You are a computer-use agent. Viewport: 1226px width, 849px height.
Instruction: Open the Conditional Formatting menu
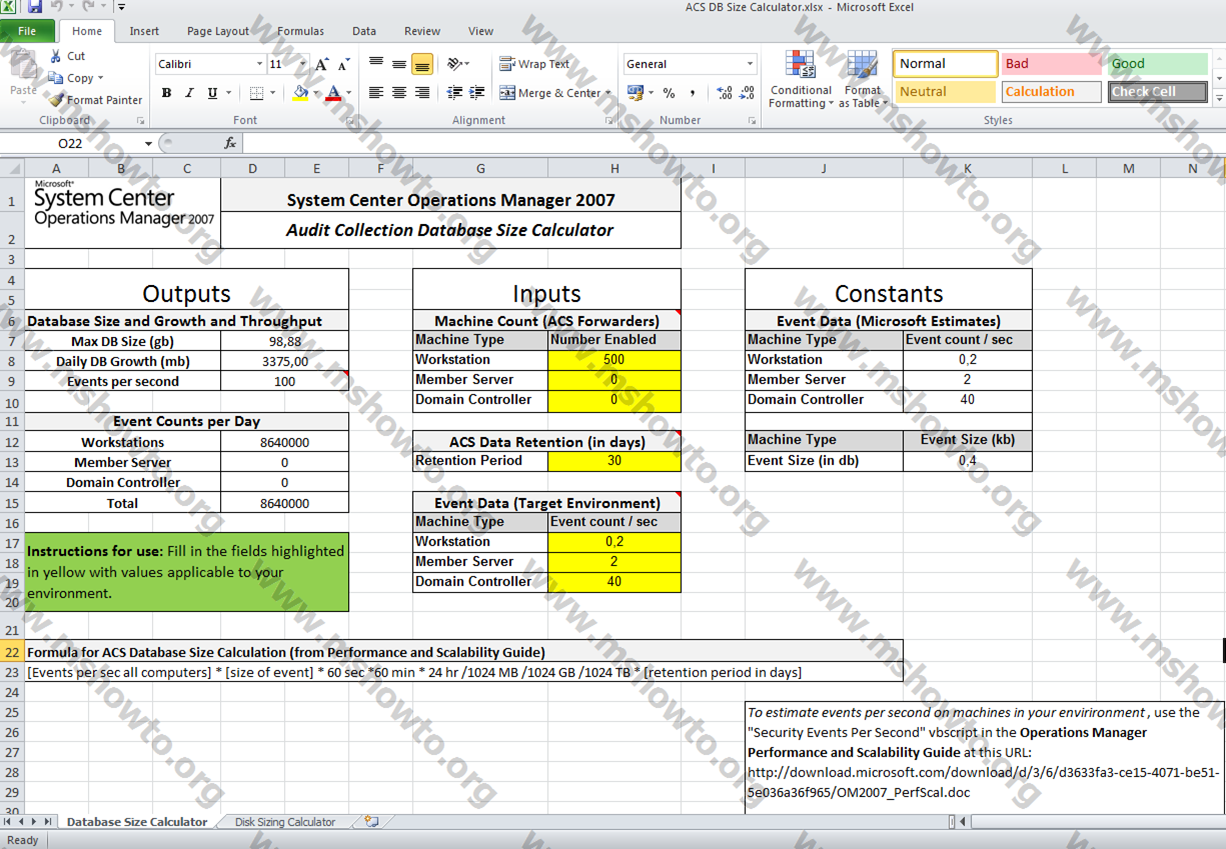(x=801, y=79)
